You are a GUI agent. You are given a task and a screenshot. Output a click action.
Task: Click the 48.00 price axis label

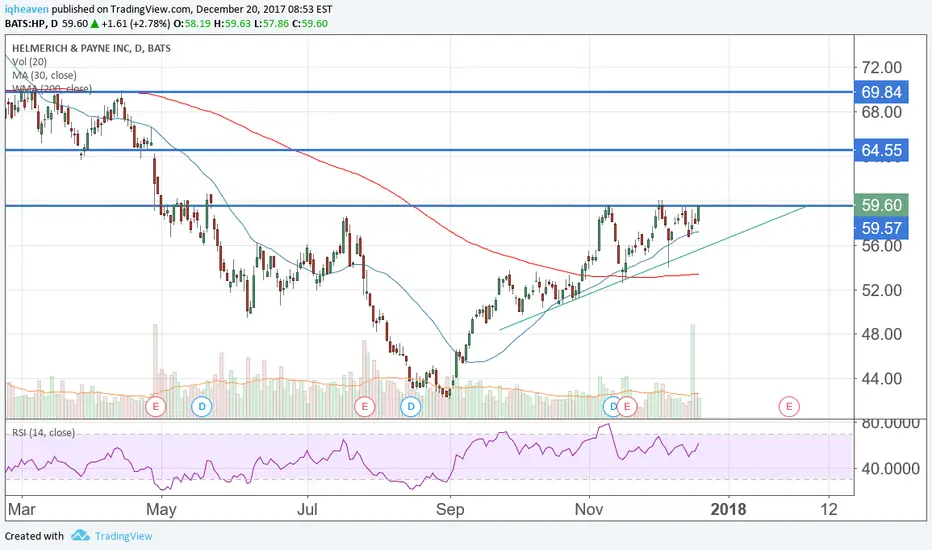pyautogui.click(x=881, y=334)
